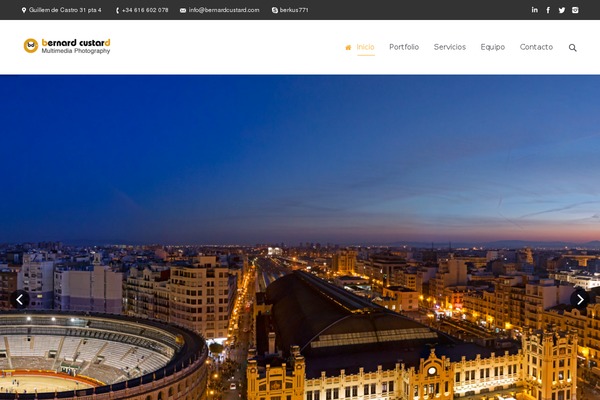Viewport: 600px width, 400px height.
Task: Click the berkus771 Skype username
Action: [294, 10]
